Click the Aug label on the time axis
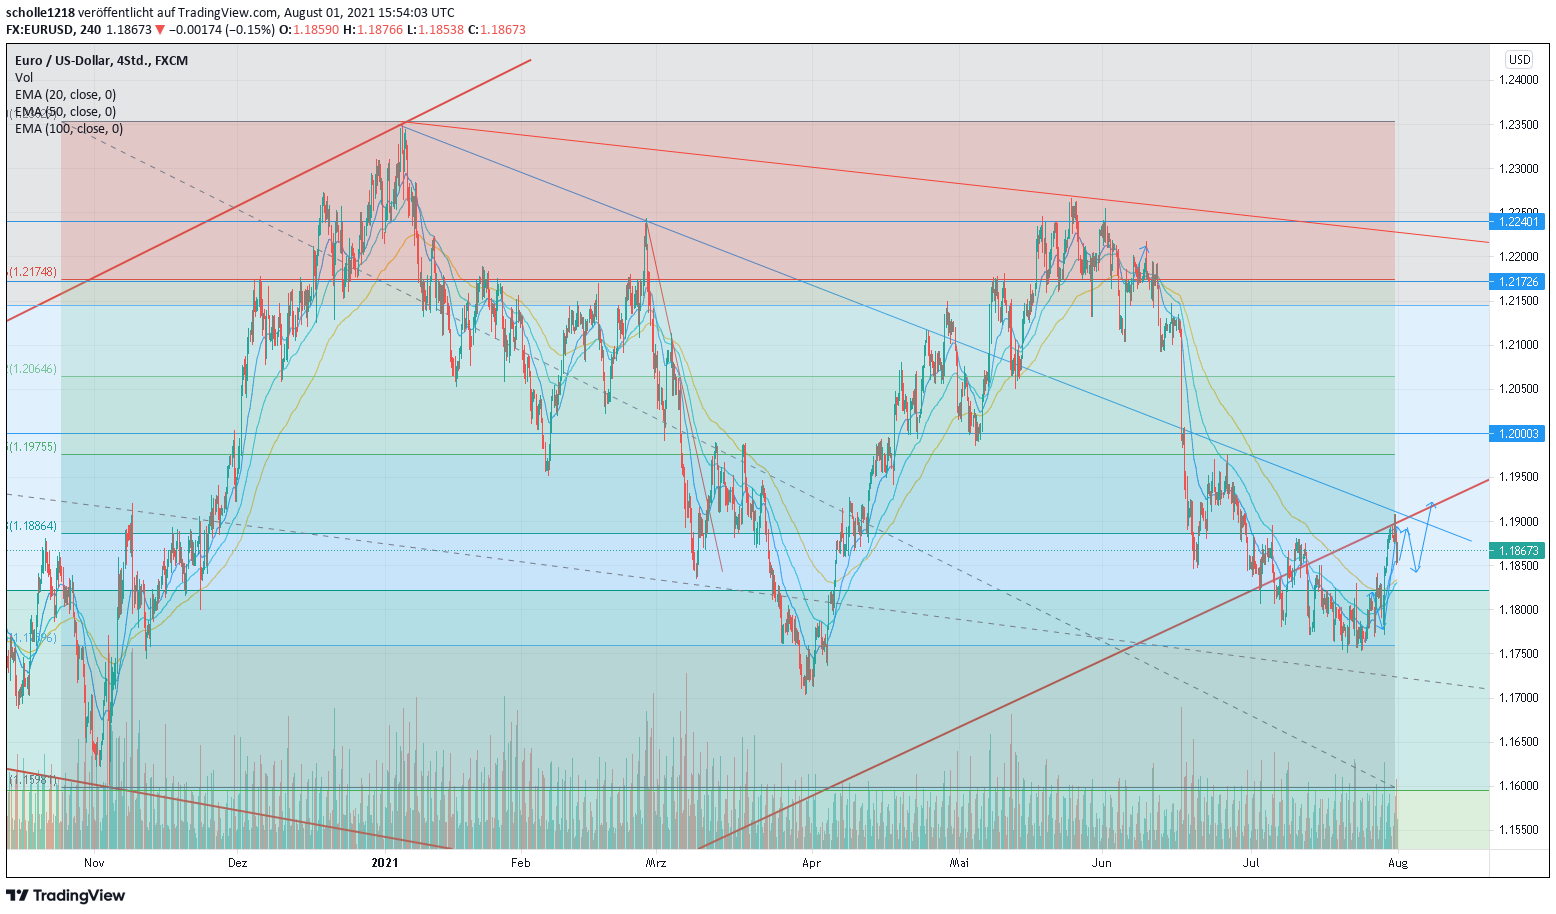The image size is (1556, 914). point(1397,861)
